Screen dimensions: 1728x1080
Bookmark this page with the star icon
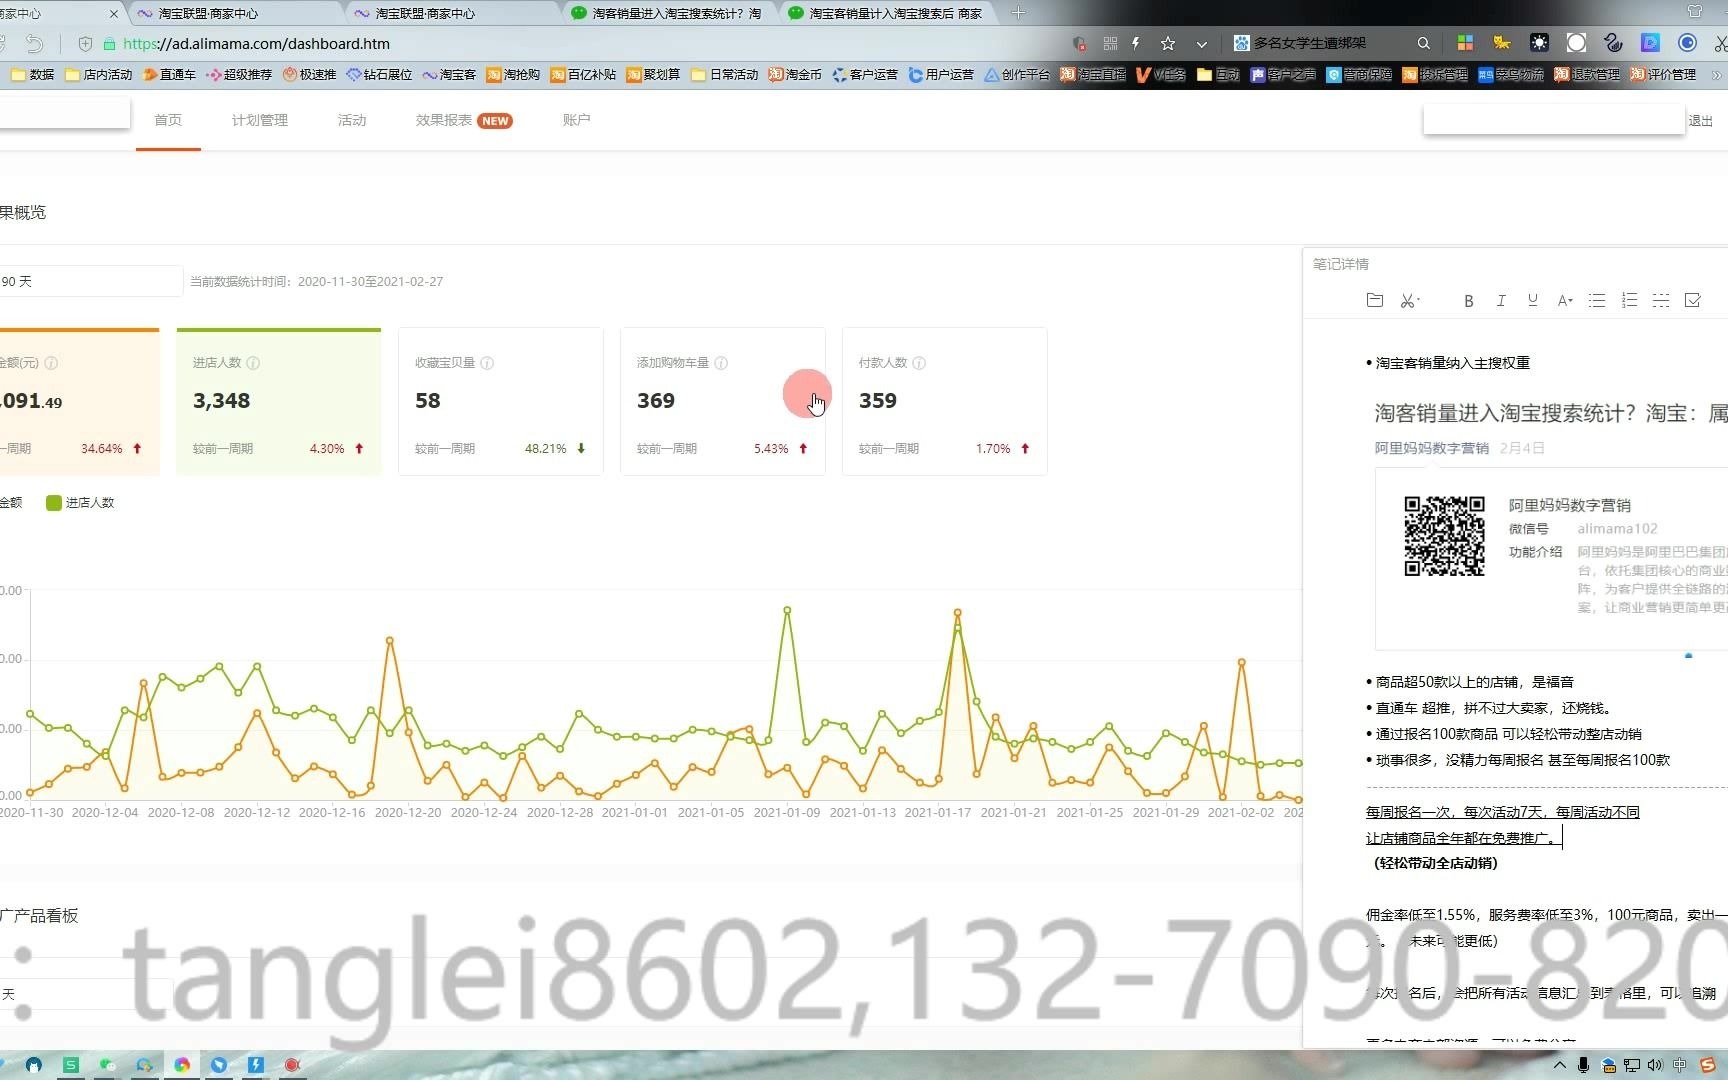tap(1167, 43)
